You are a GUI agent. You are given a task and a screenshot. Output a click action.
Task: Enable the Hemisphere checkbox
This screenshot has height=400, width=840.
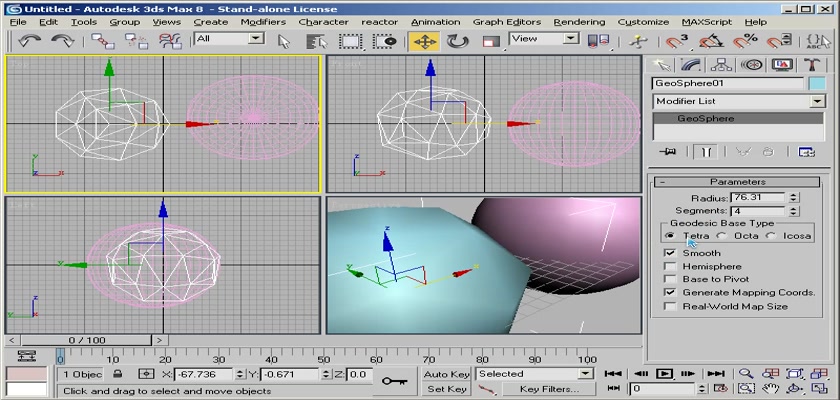[670, 266]
